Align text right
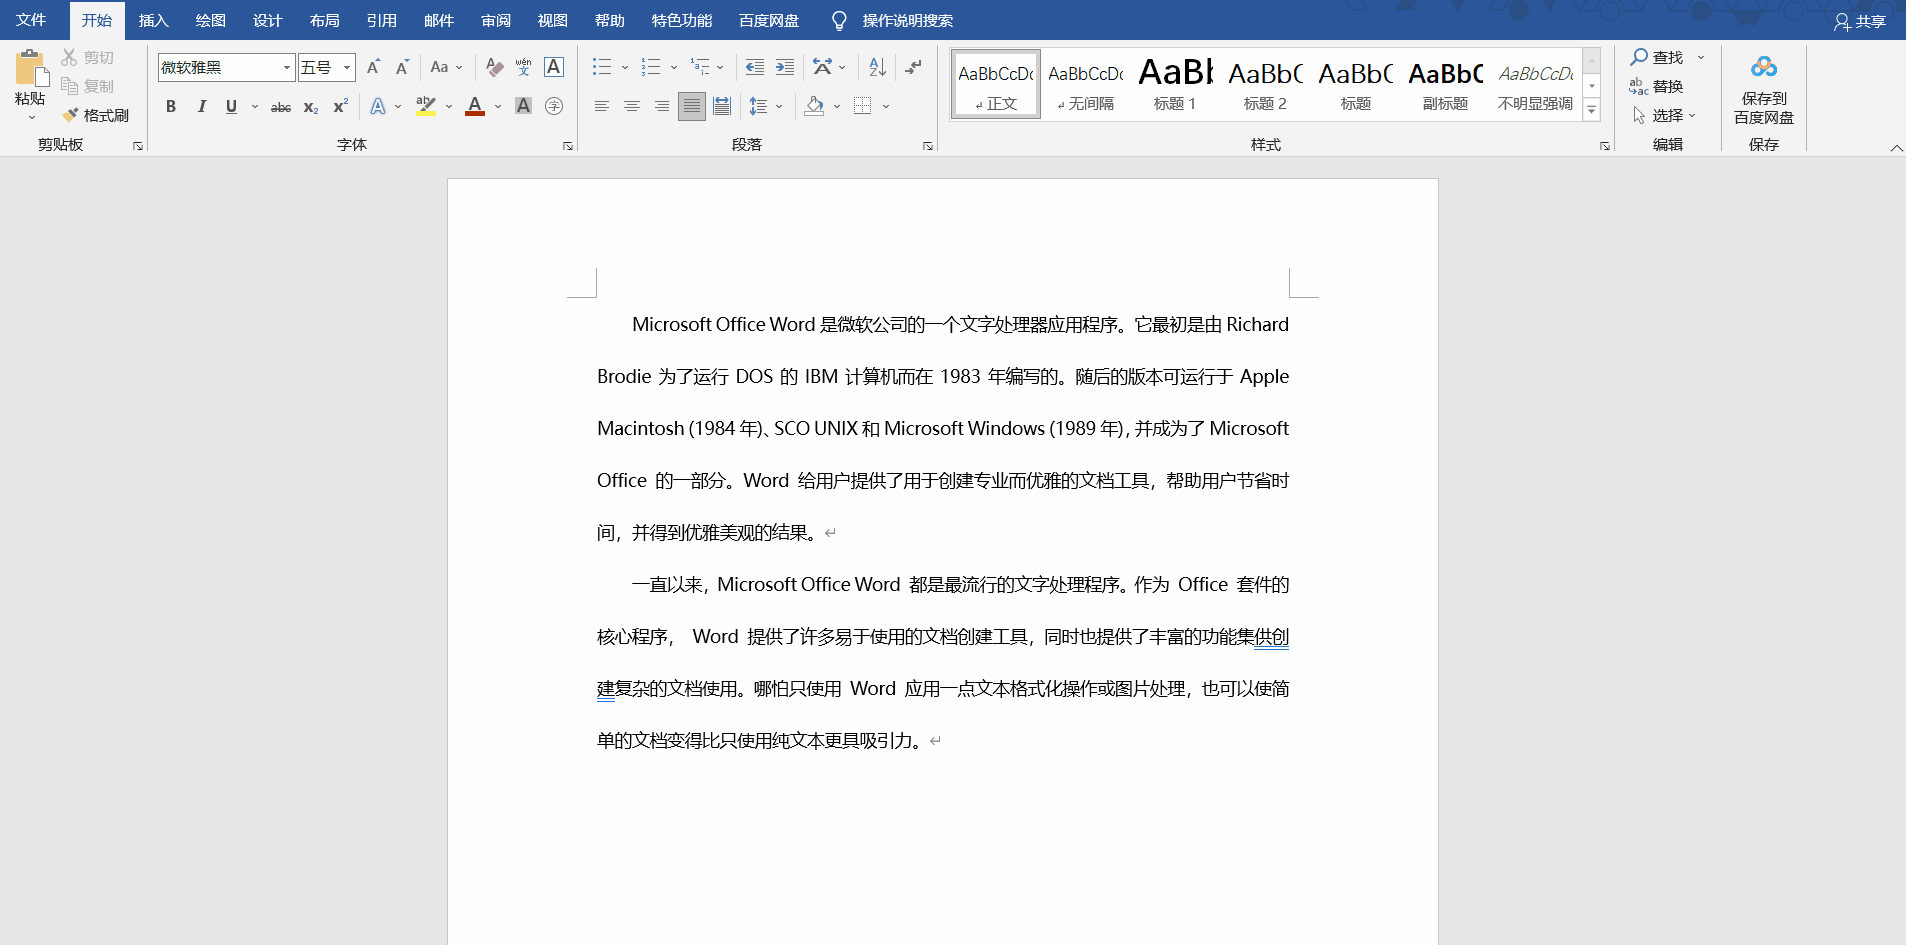Image resolution: width=1906 pixels, height=945 pixels. pyautogui.click(x=661, y=106)
